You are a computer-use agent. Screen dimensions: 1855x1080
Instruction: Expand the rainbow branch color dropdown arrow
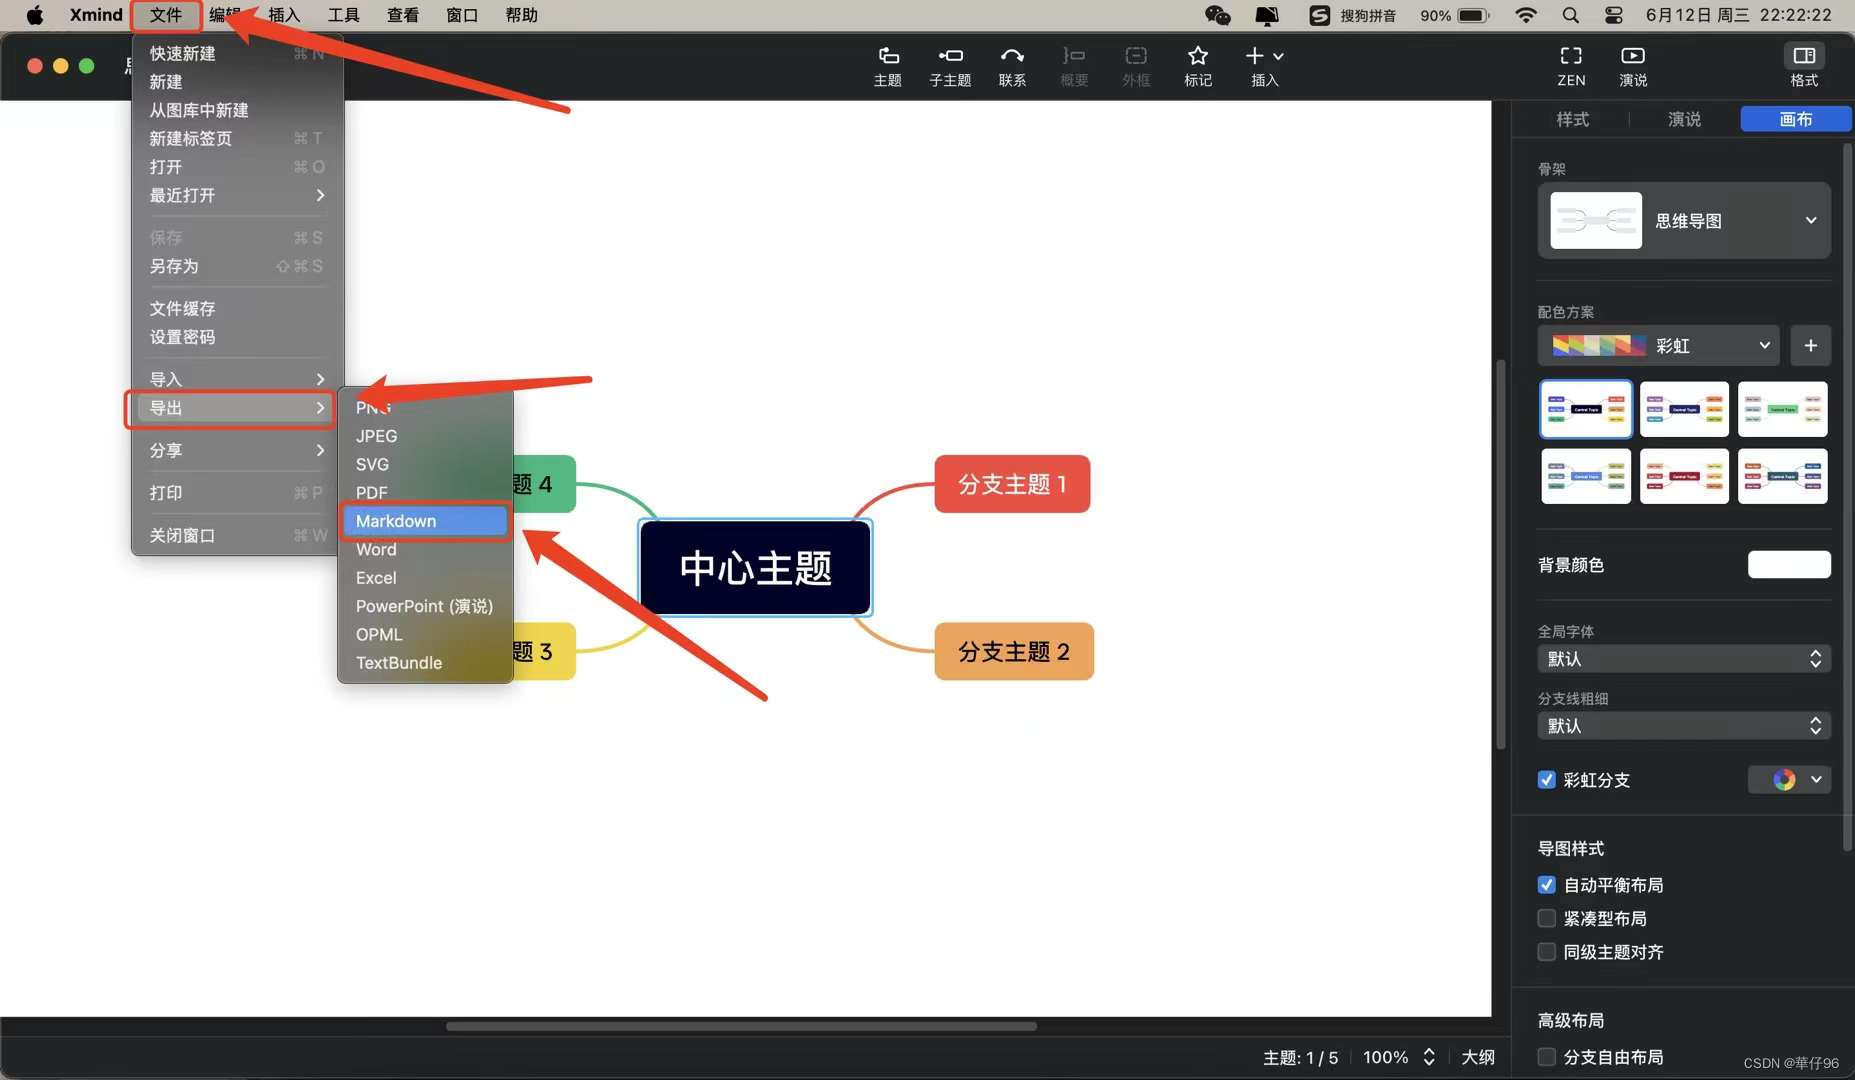(1816, 780)
